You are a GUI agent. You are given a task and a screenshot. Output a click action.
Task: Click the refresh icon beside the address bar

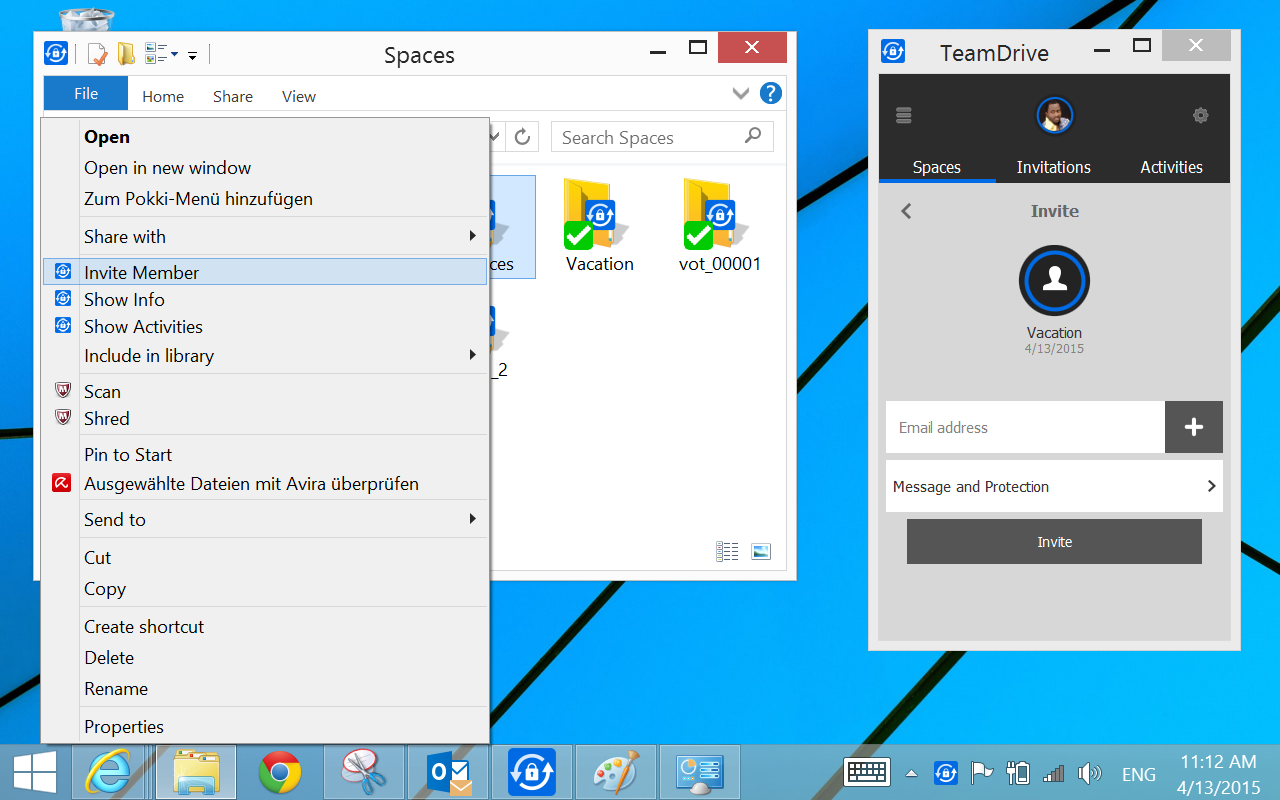click(522, 137)
